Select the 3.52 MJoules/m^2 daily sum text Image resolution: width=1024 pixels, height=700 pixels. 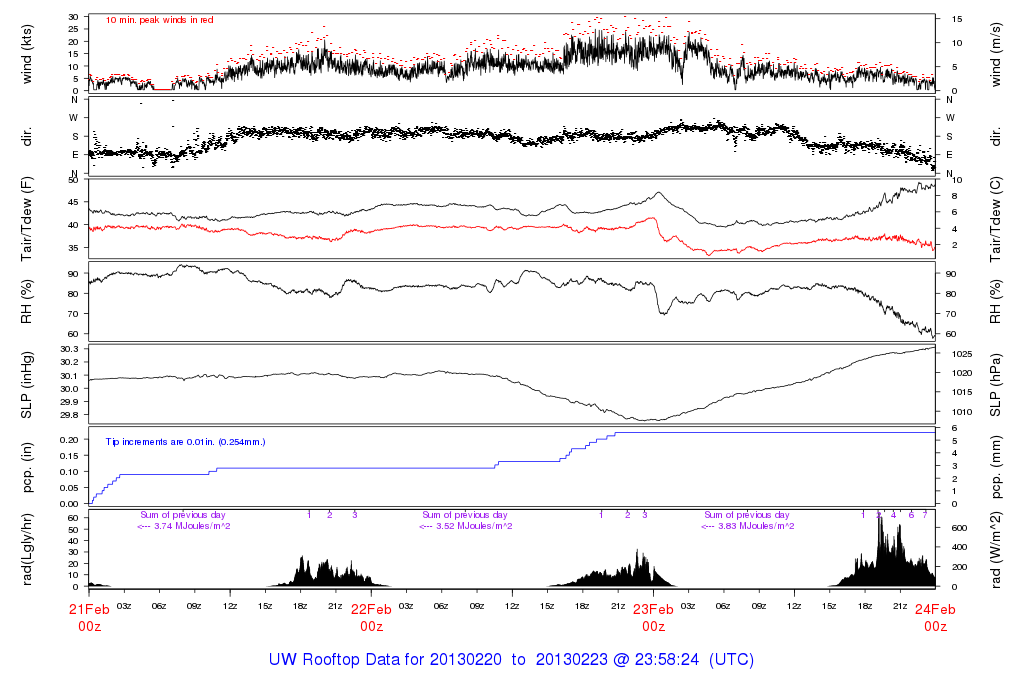(x=465, y=526)
